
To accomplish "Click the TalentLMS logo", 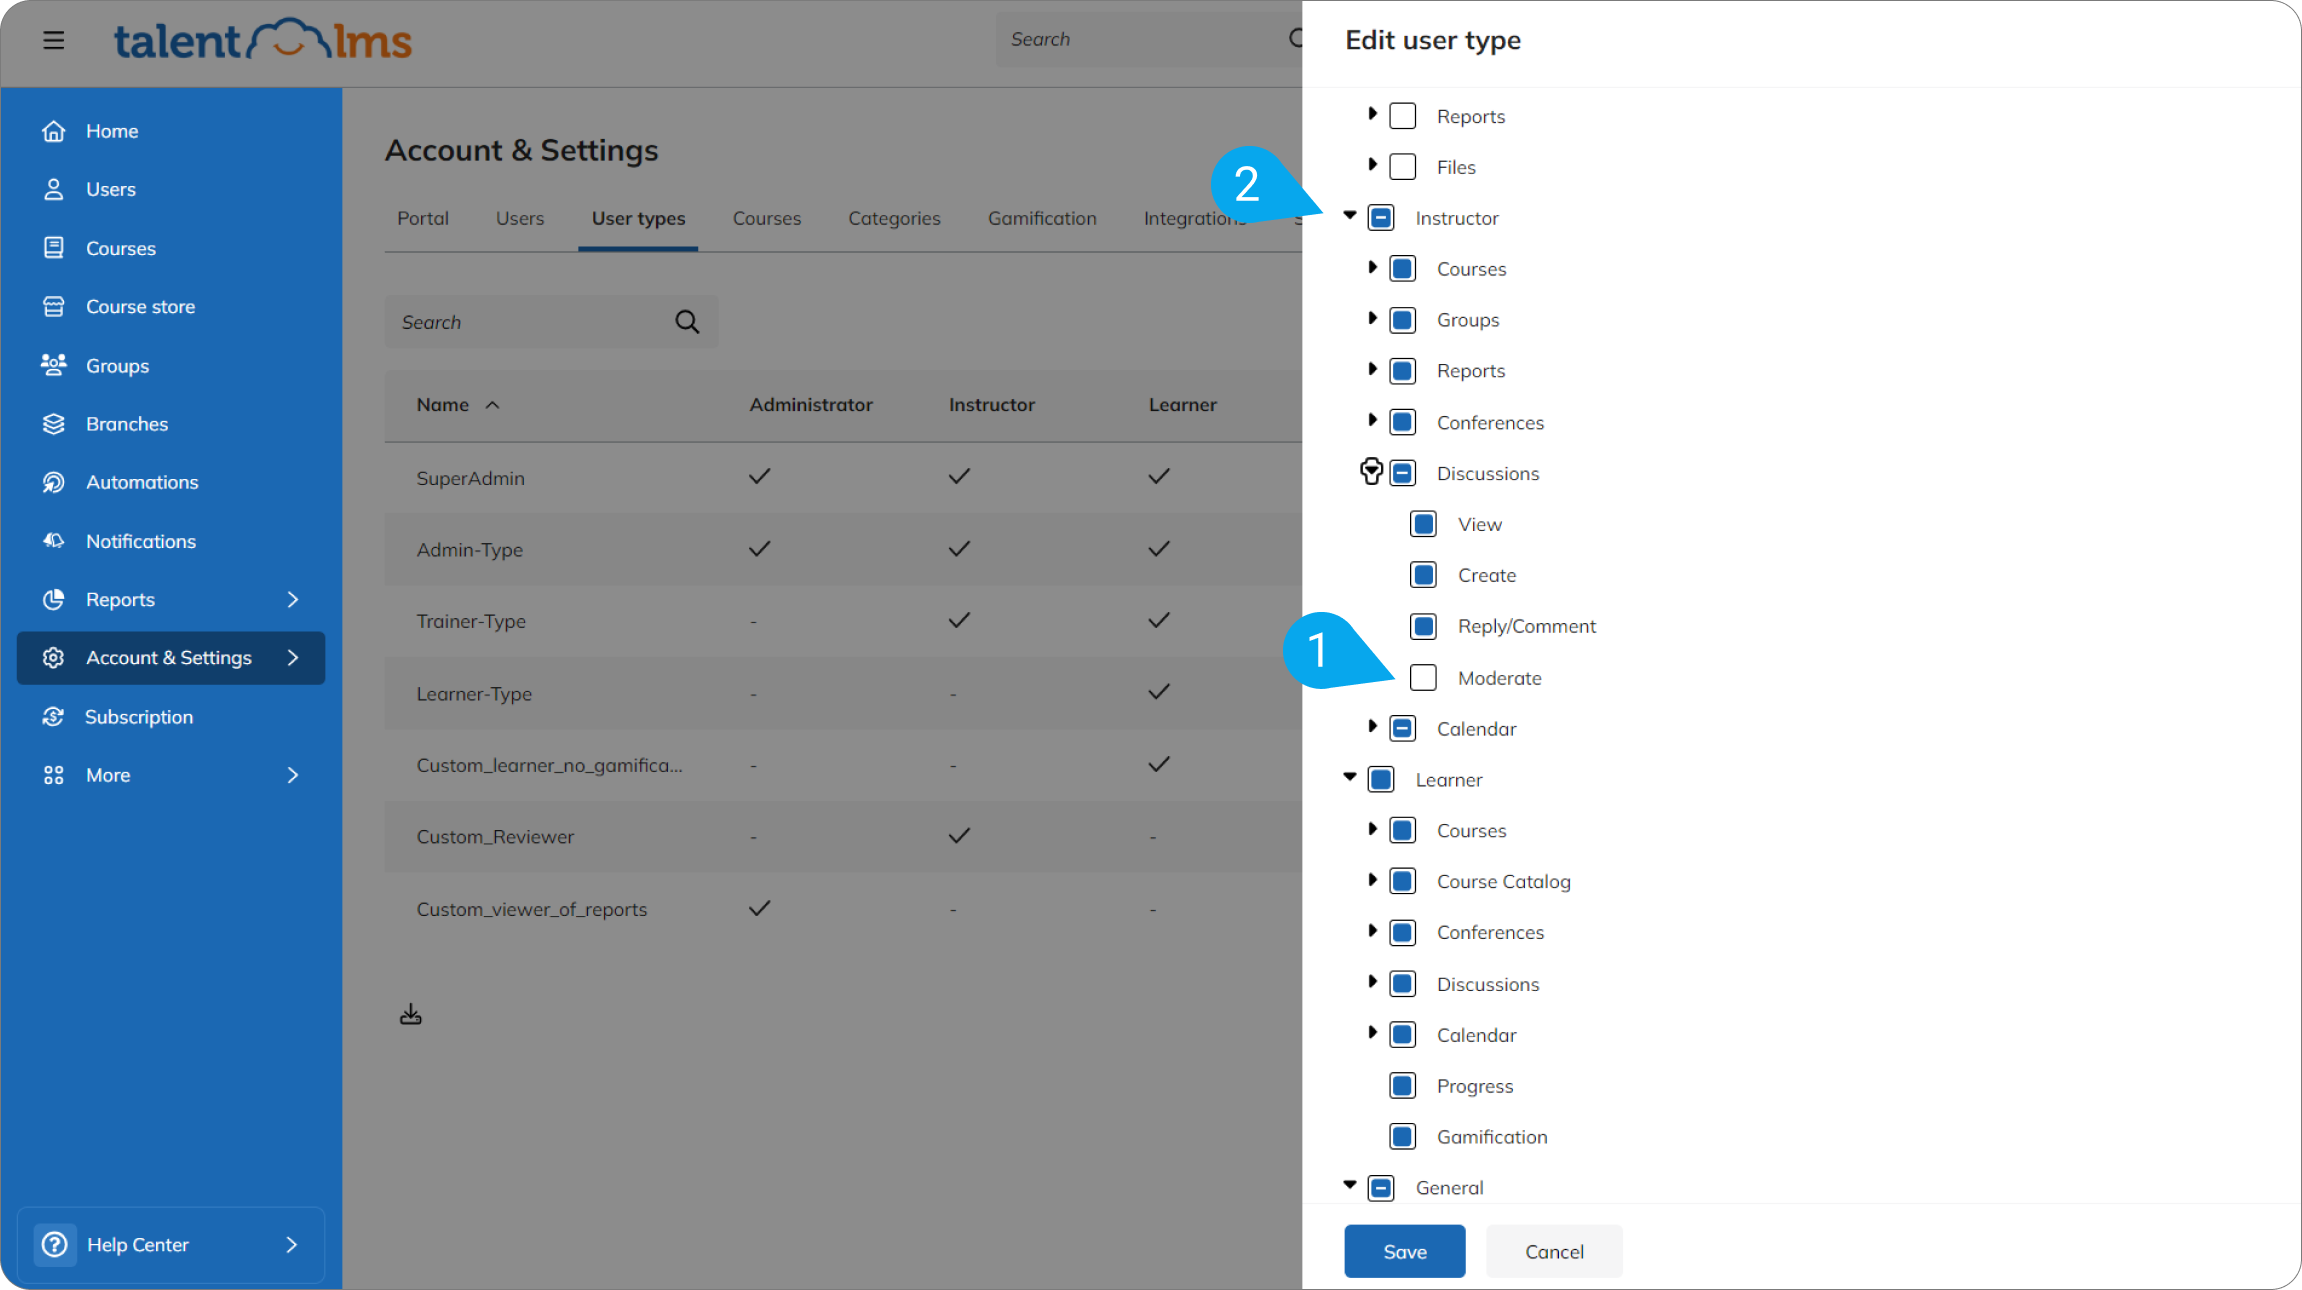I will click(263, 40).
